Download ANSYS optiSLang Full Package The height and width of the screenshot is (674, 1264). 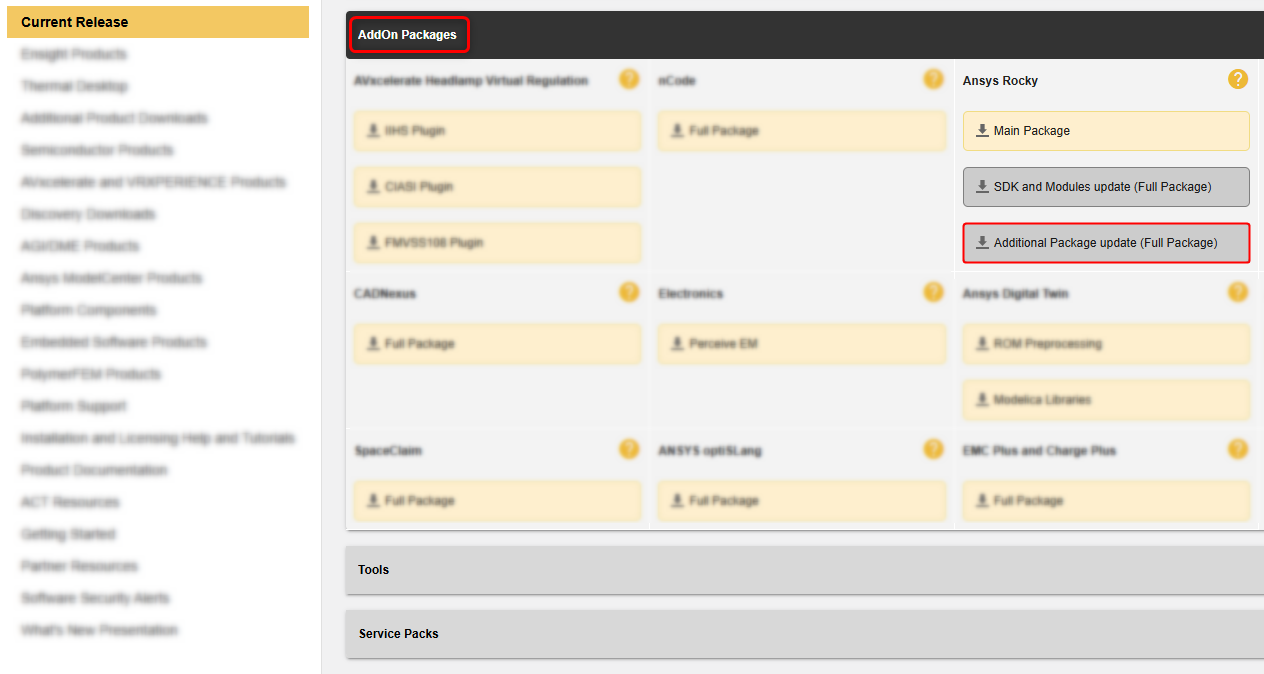pos(801,501)
